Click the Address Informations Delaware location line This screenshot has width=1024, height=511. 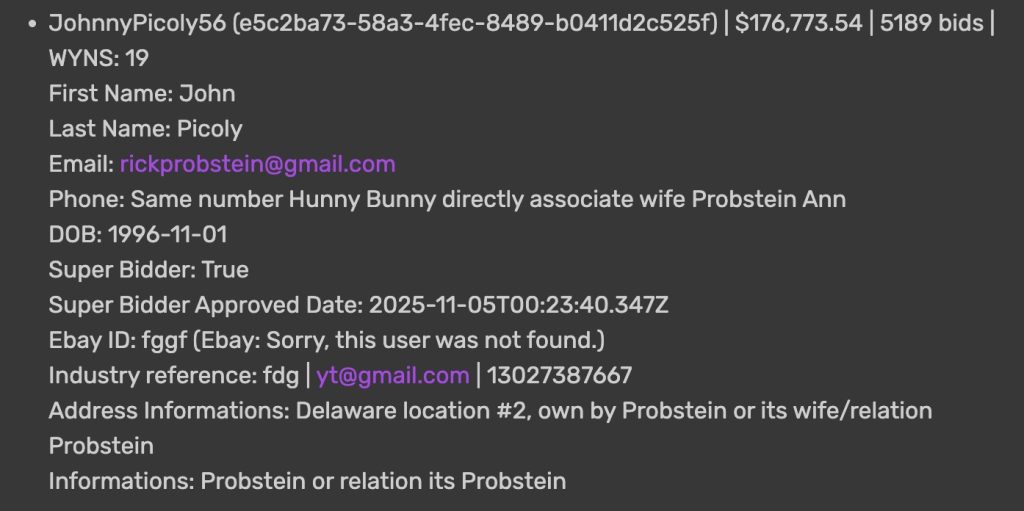pyautogui.click(x=490, y=411)
